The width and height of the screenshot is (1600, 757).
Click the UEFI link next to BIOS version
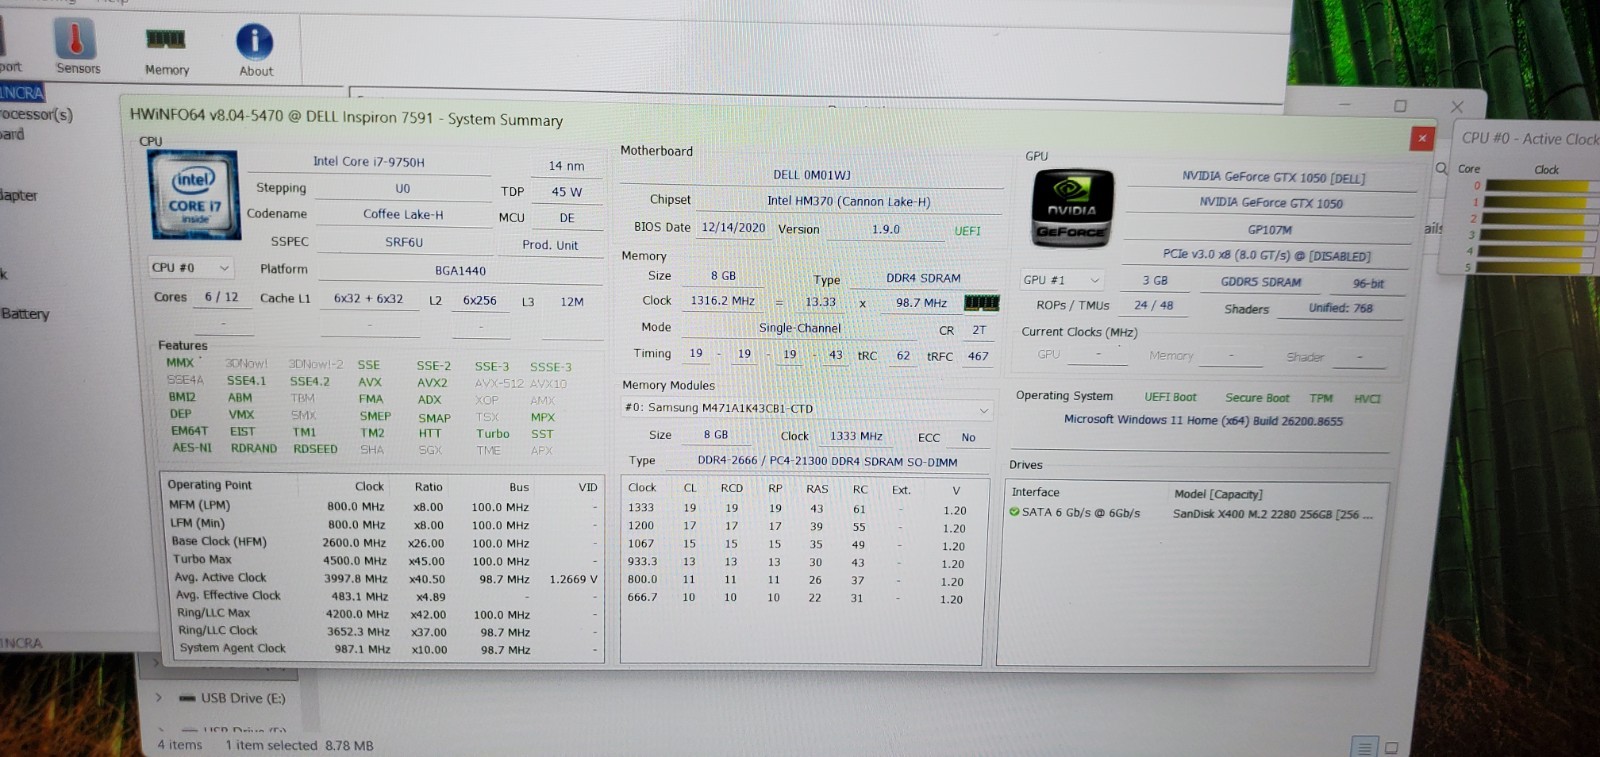(967, 231)
